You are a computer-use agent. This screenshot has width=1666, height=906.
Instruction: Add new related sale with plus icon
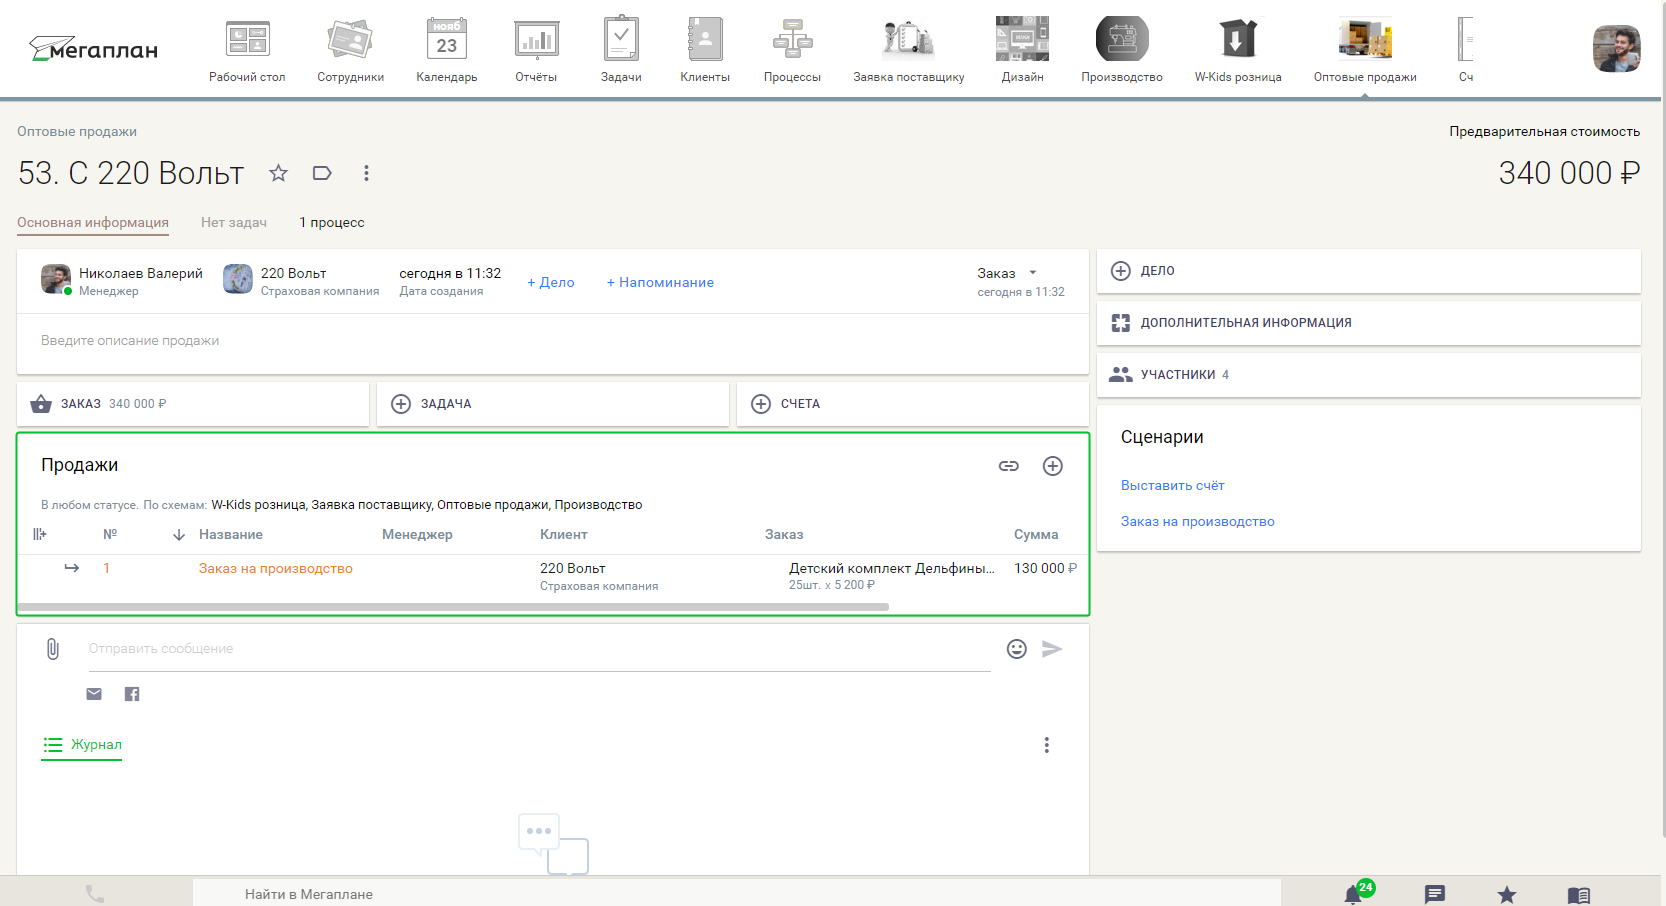click(1053, 466)
